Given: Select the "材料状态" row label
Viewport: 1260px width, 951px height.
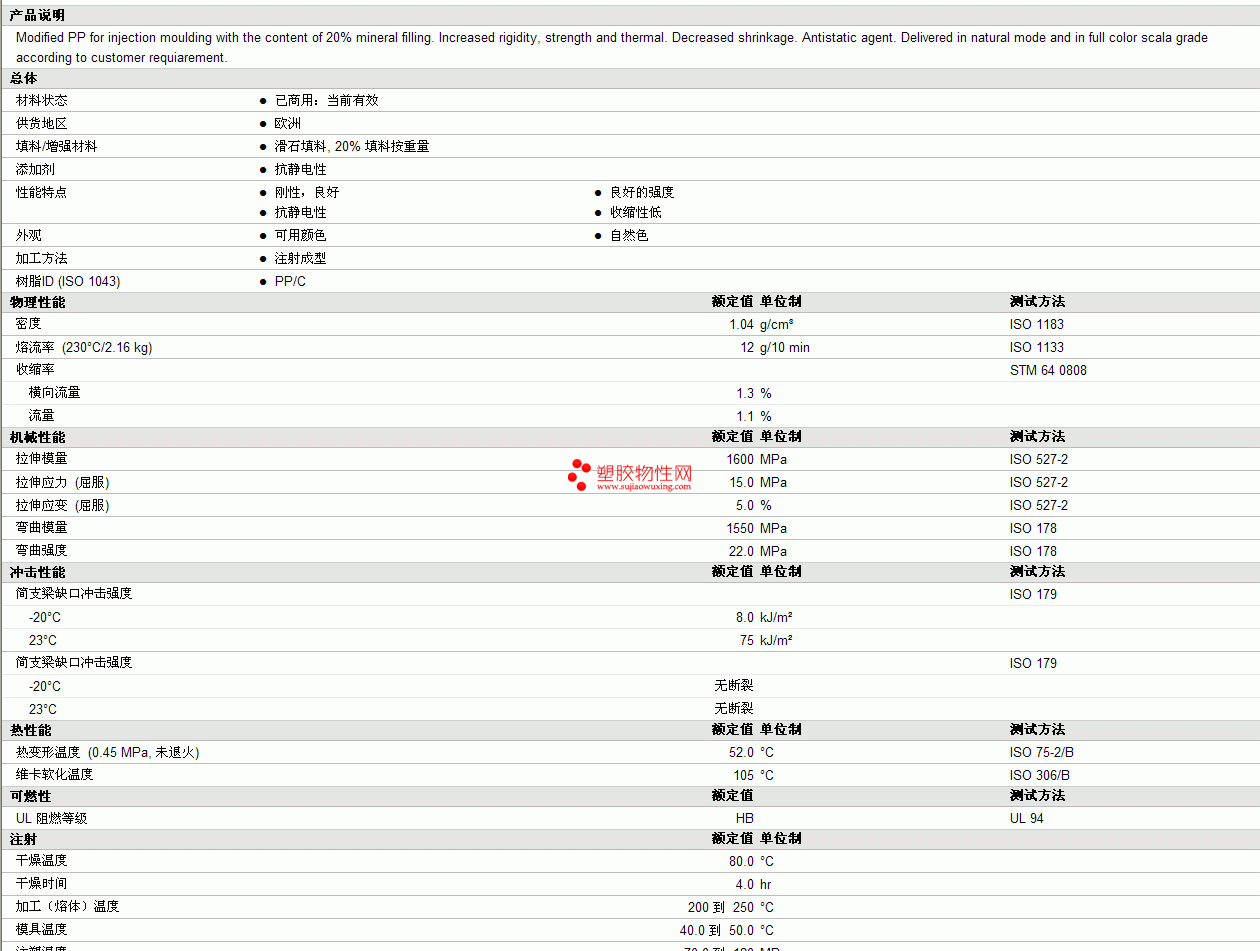Looking at the screenshot, I should pyautogui.click(x=42, y=100).
